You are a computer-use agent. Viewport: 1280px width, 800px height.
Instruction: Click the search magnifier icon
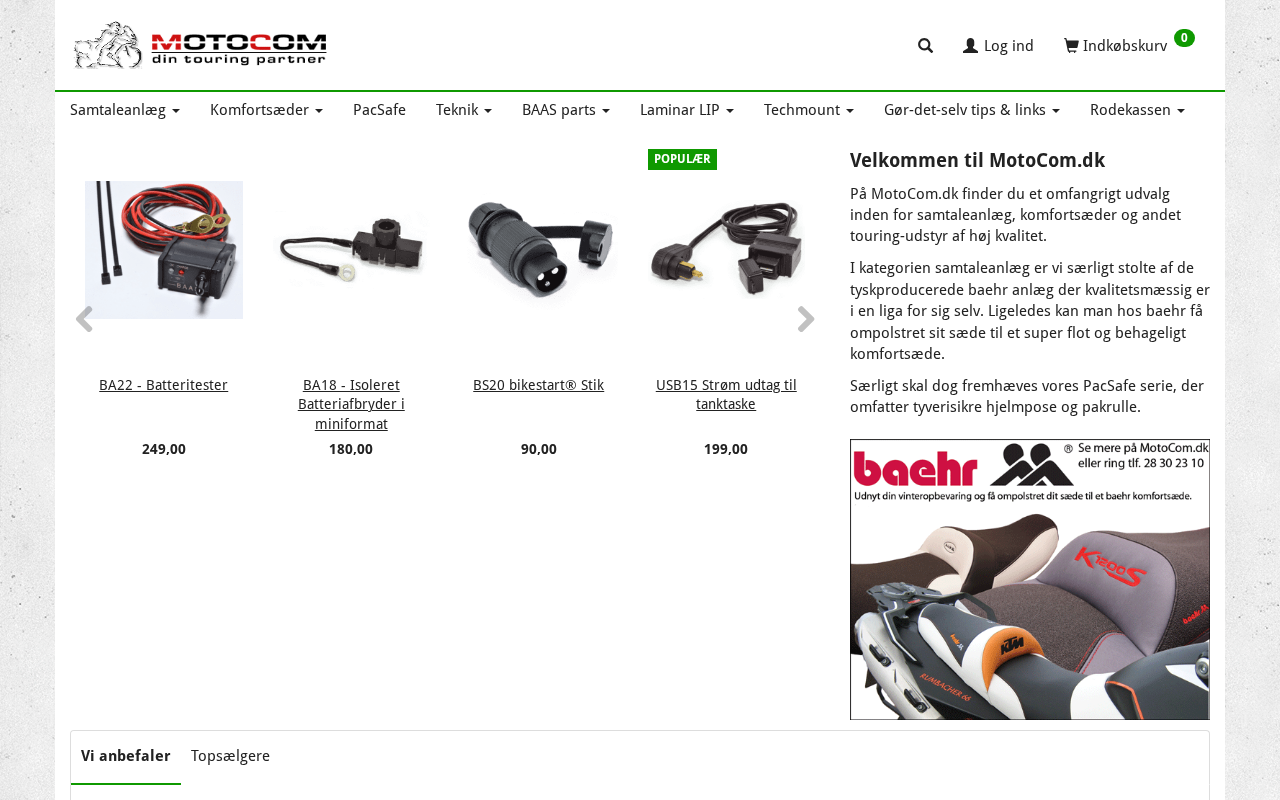click(x=925, y=46)
